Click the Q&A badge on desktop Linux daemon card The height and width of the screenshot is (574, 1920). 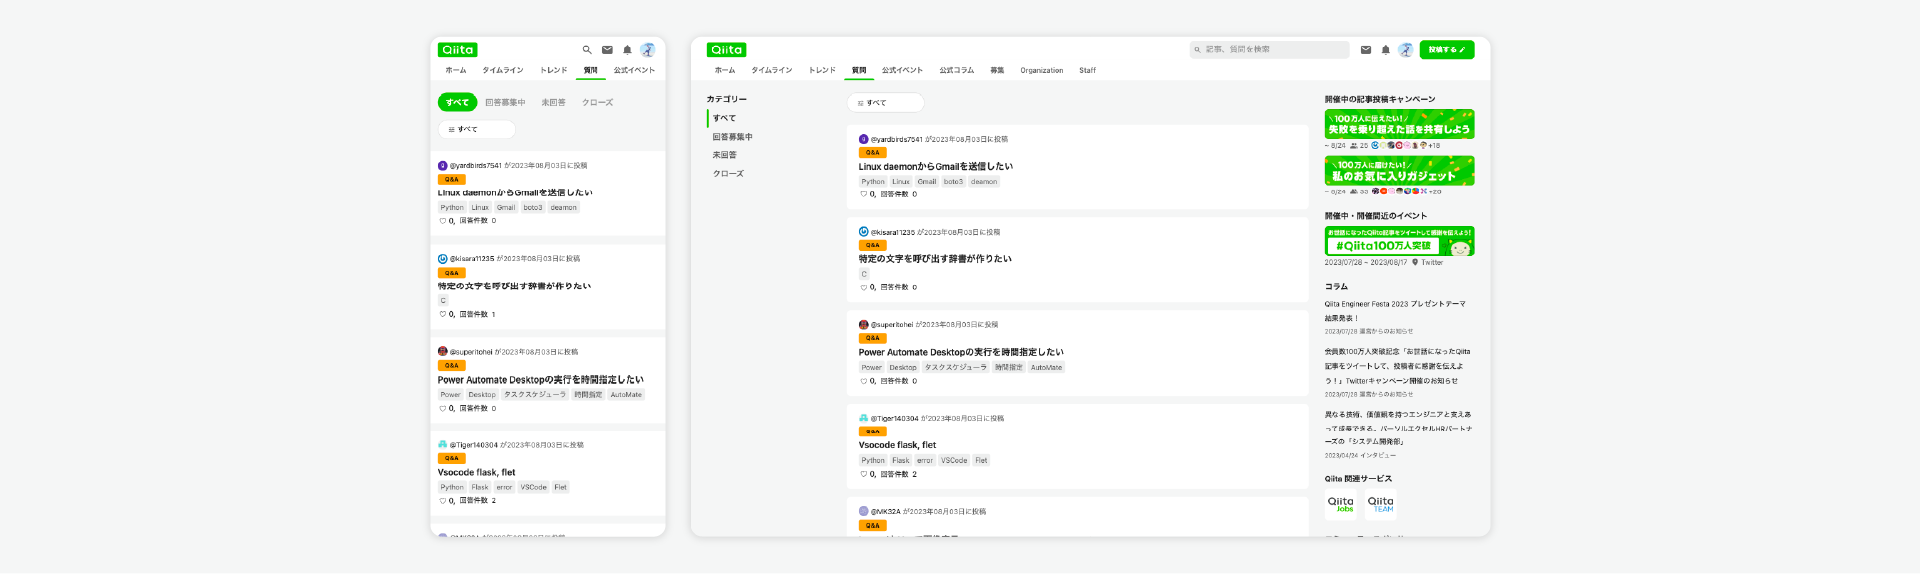873,153
